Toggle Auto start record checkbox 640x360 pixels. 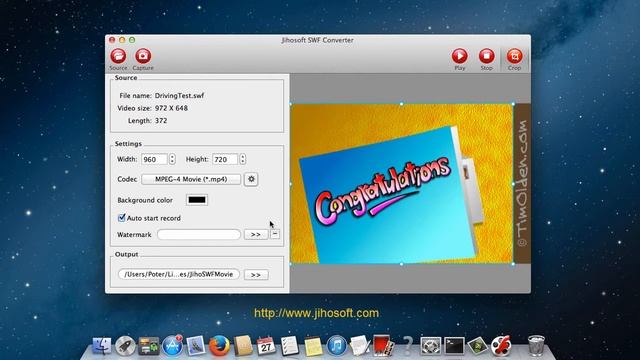pyautogui.click(x=122, y=218)
